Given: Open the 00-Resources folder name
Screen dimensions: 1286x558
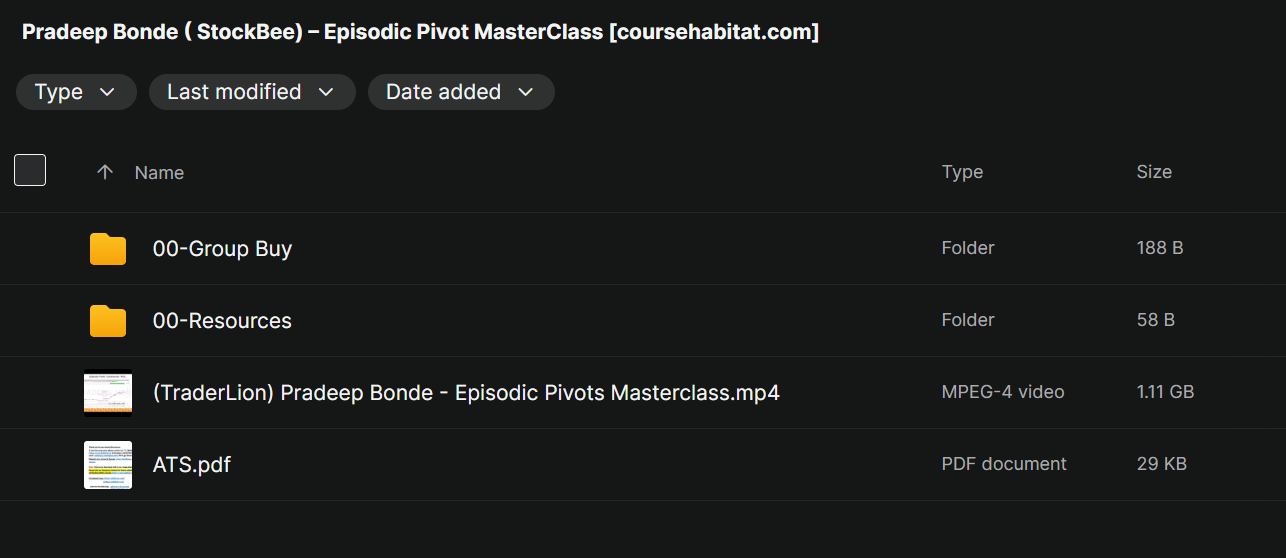Looking at the screenshot, I should pos(222,321).
